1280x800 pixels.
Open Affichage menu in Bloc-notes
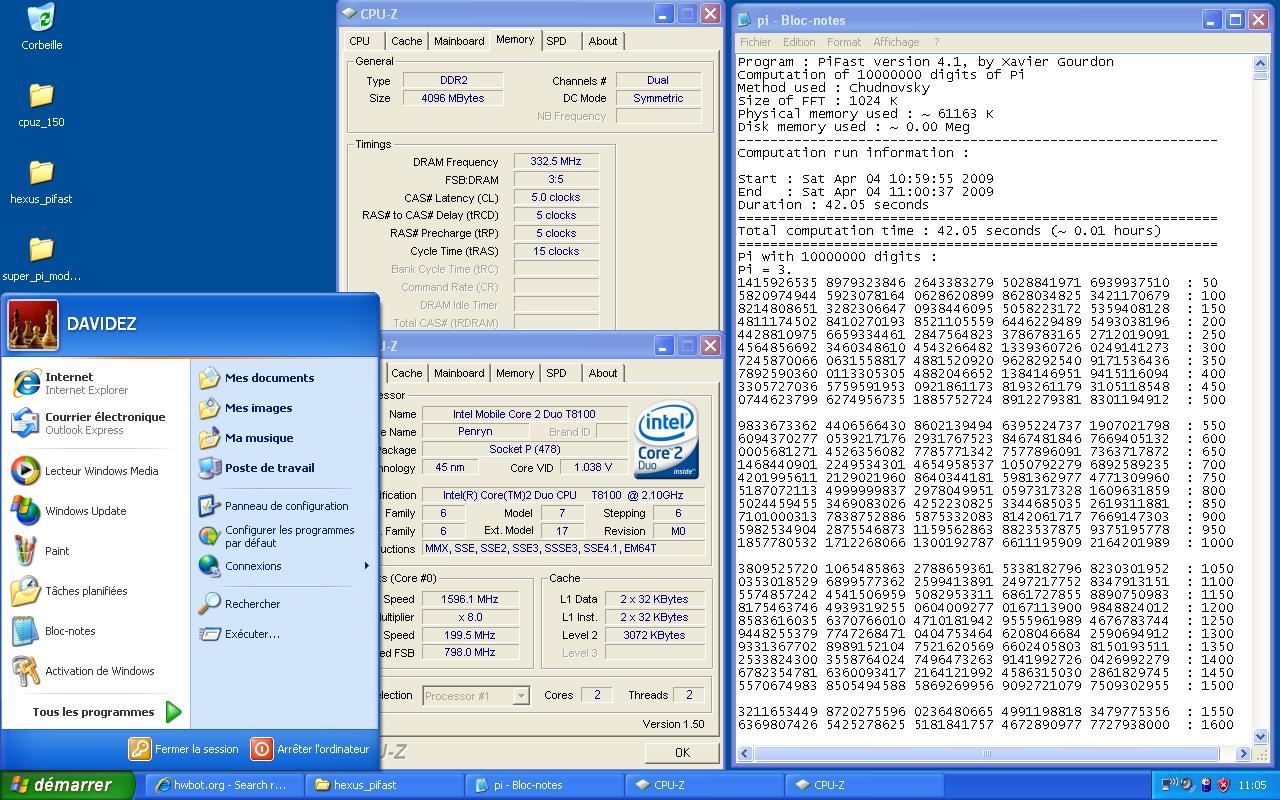pyautogui.click(x=896, y=42)
